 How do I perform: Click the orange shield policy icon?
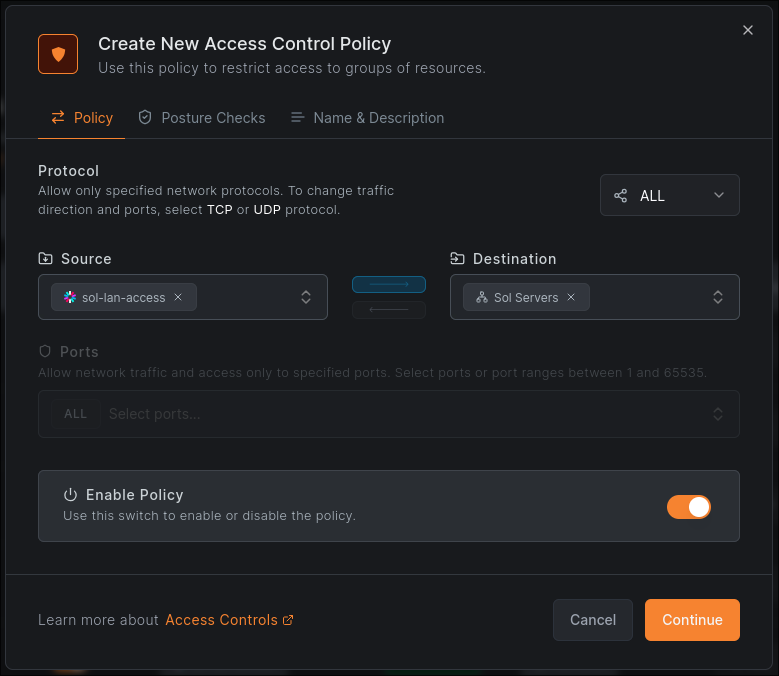[x=58, y=54]
